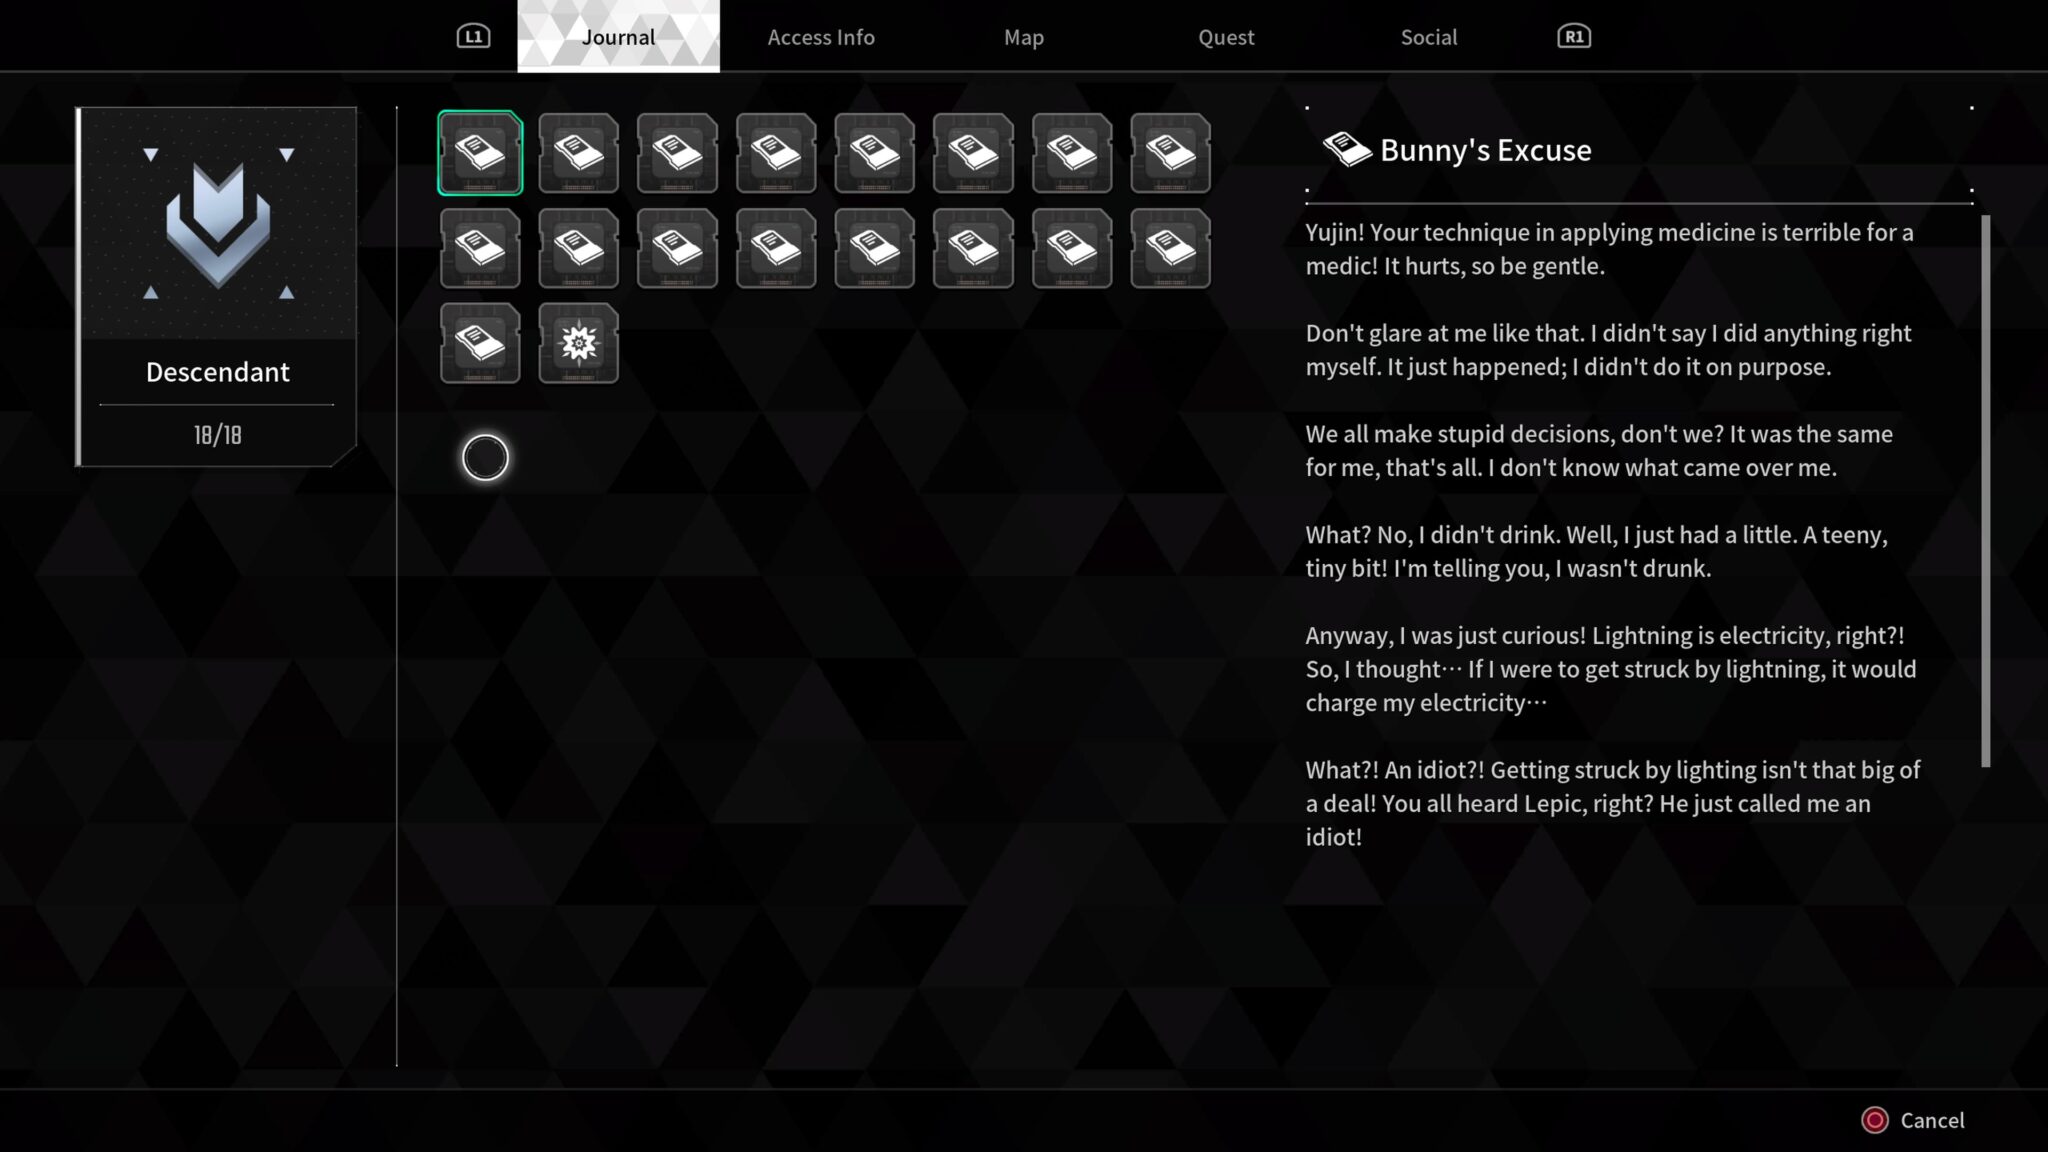Click the L1 shoulder button icon
The height and width of the screenshot is (1152, 2048).
tap(473, 37)
